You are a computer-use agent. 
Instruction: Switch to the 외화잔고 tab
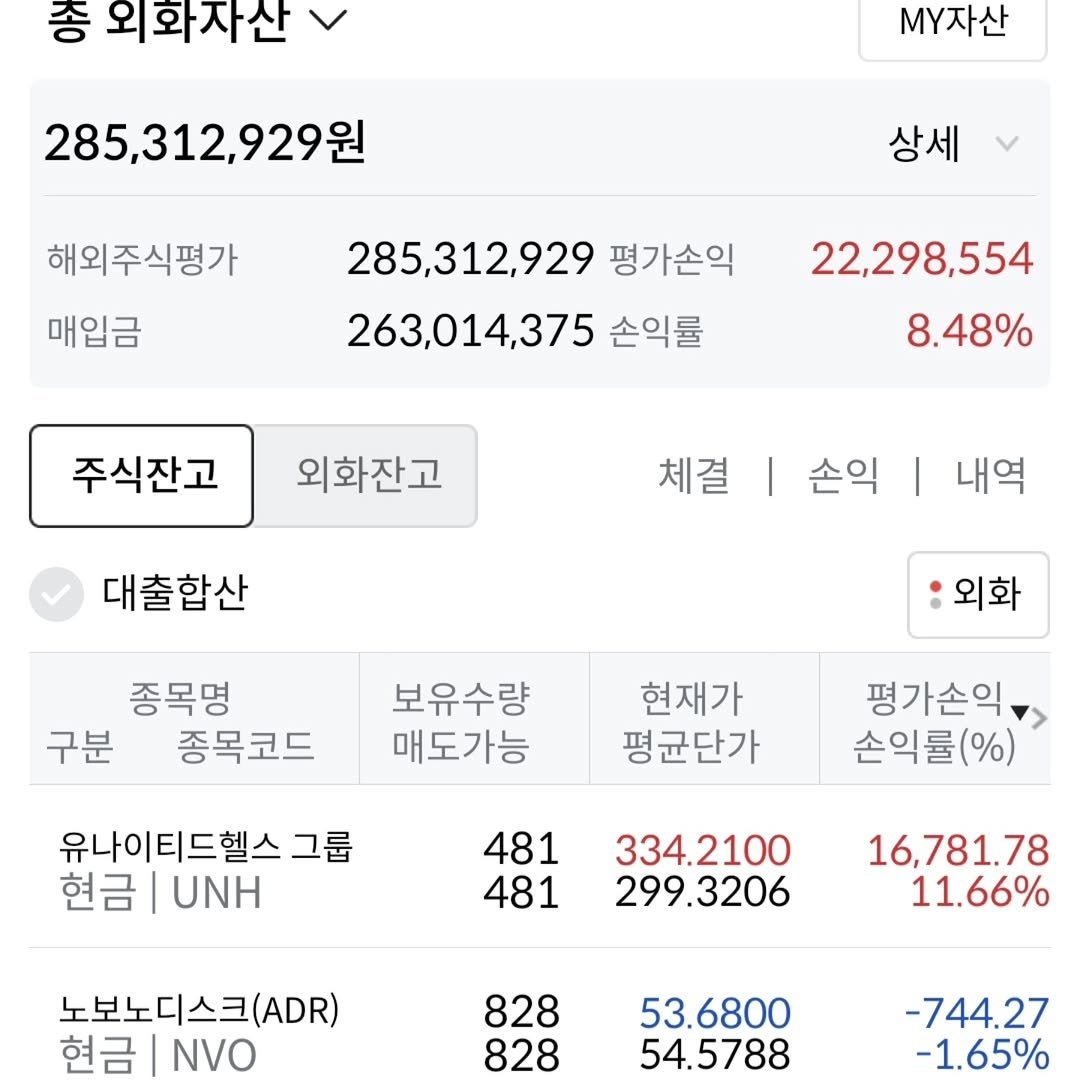[x=368, y=475]
